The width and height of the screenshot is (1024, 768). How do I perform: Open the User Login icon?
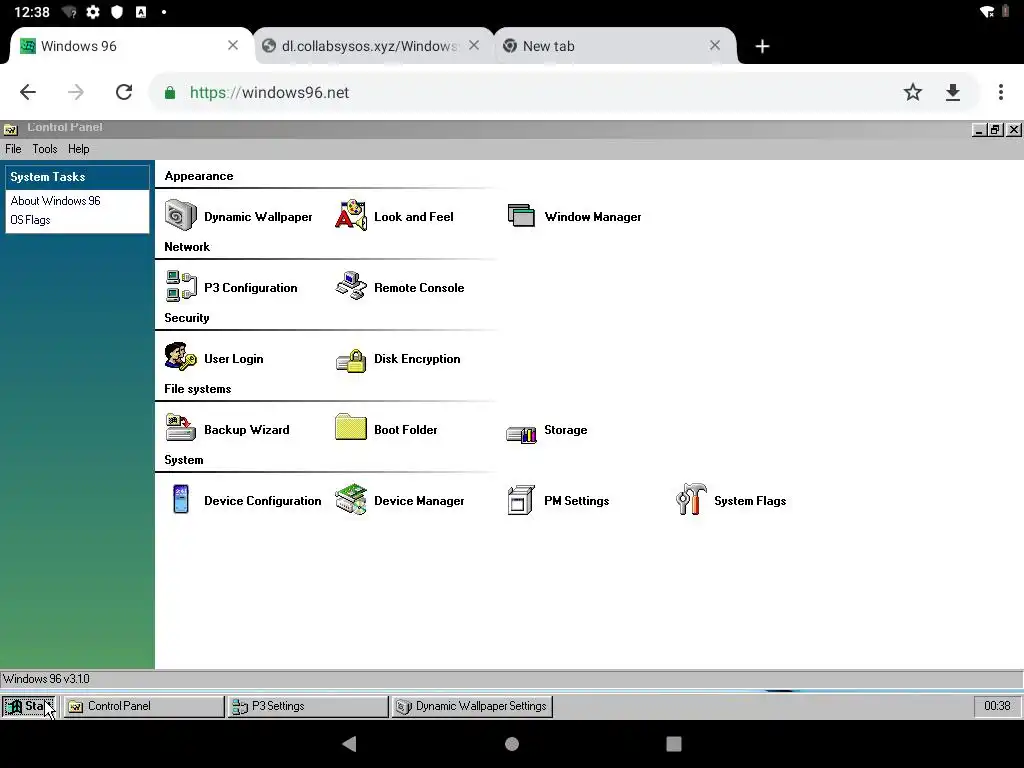(x=181, y=357)
